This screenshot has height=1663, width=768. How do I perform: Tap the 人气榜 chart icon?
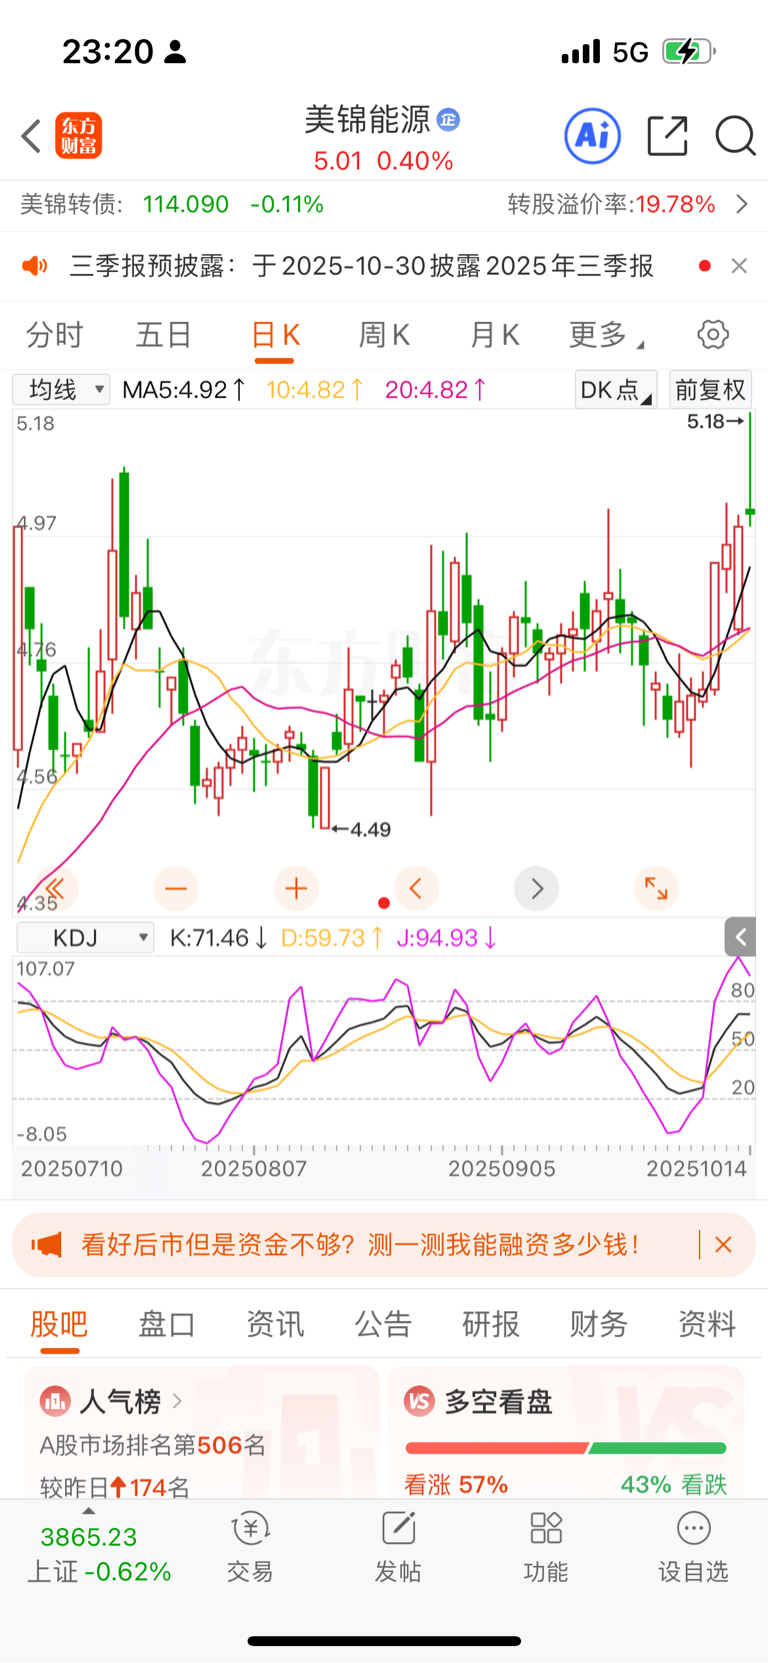click(x=54, y=1401)
